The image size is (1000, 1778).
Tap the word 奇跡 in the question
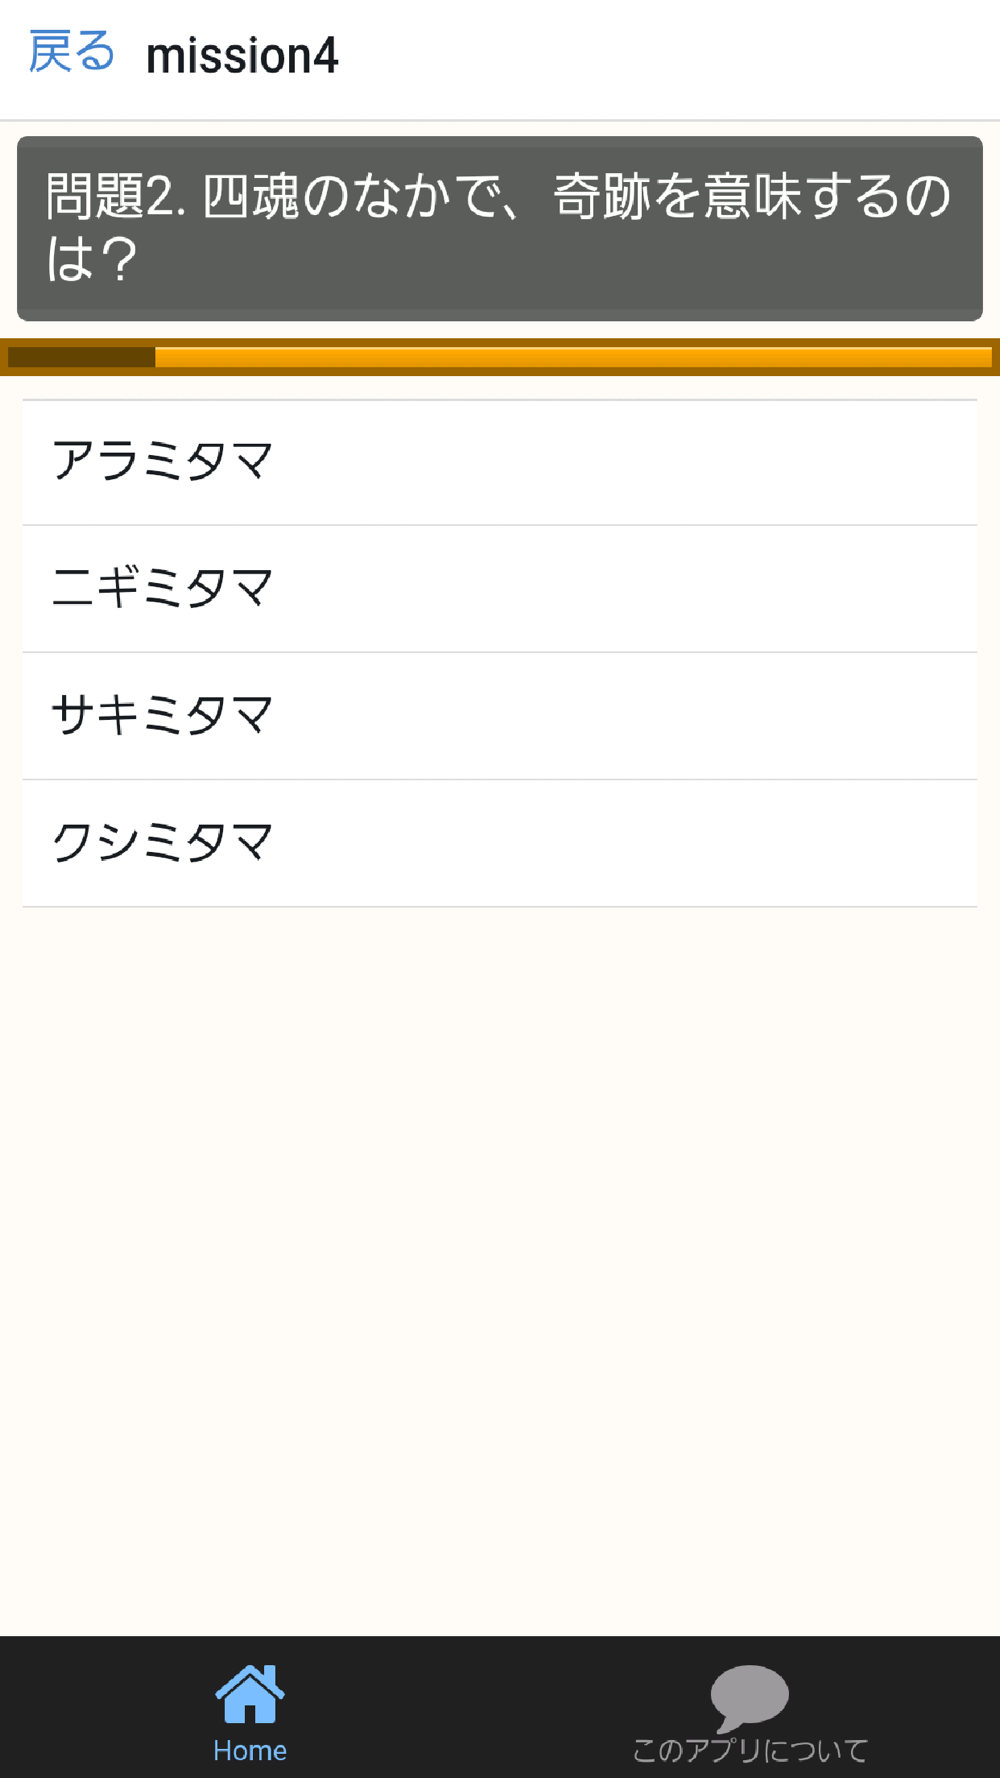tap(602, 196)
